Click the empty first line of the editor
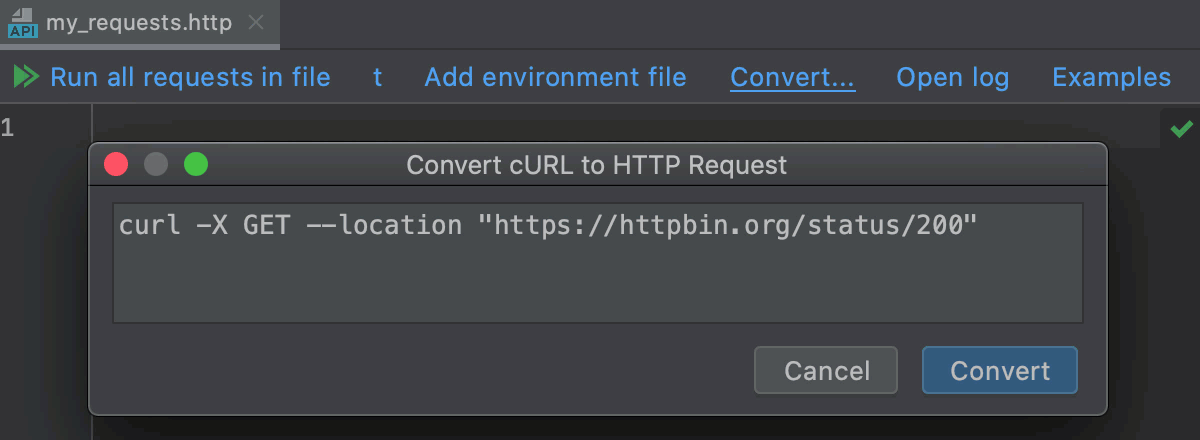The image size is (1200, 440). [600, 124]
